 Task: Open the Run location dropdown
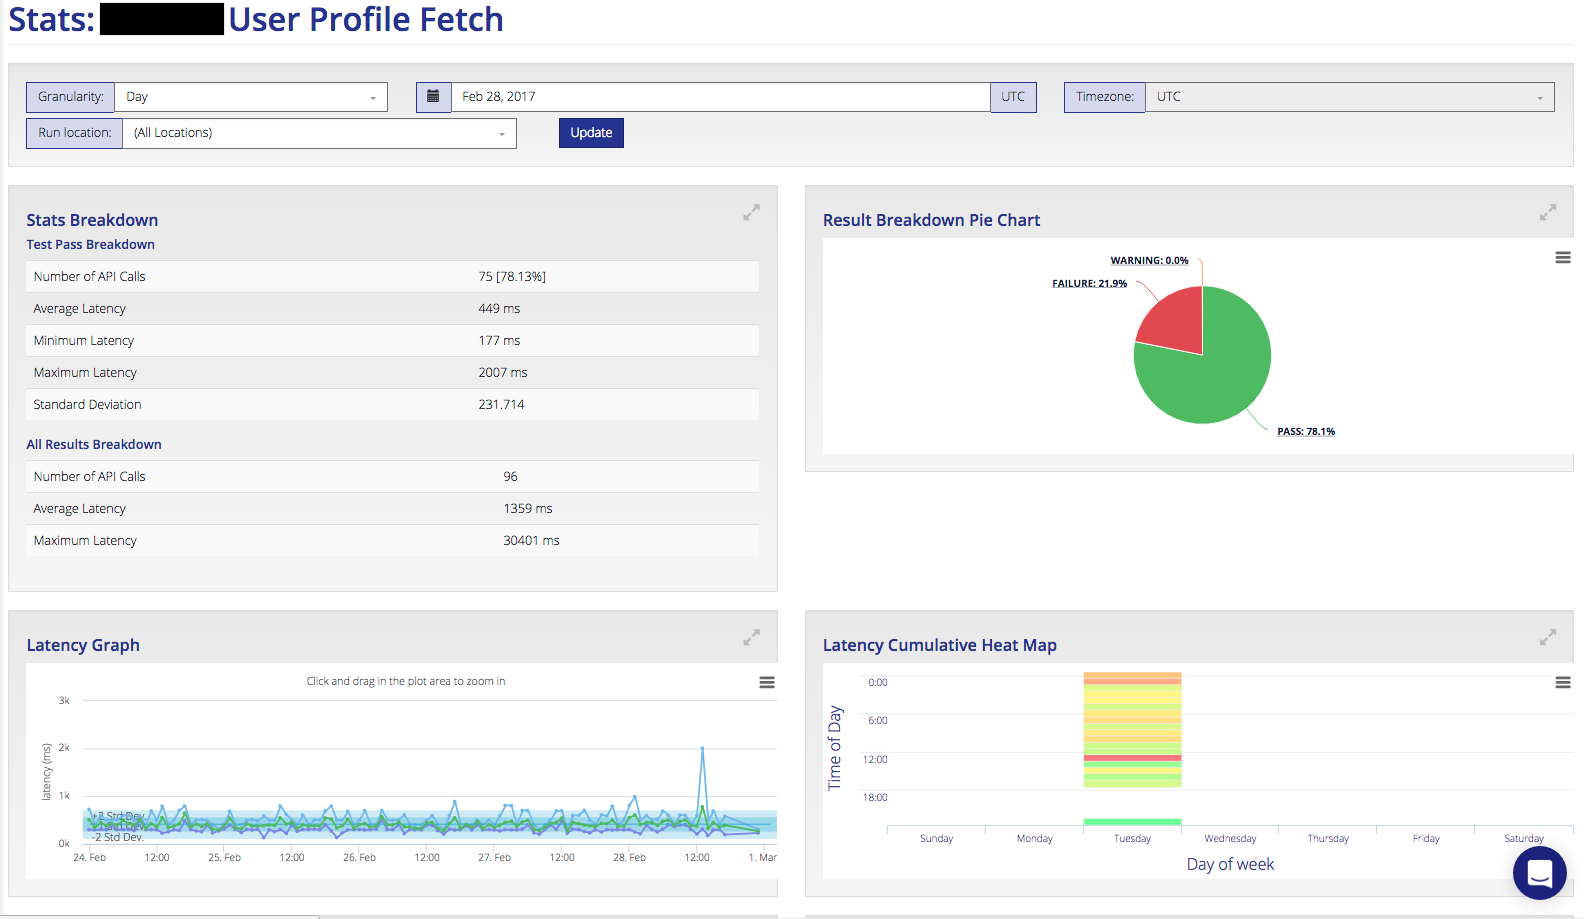coord(319,133)
